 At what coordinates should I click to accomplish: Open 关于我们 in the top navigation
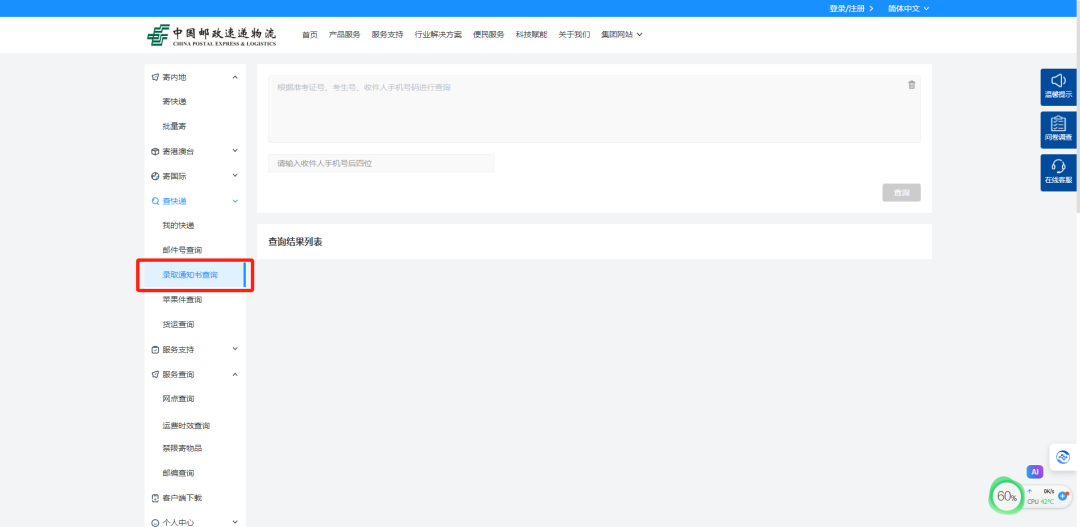574,34
